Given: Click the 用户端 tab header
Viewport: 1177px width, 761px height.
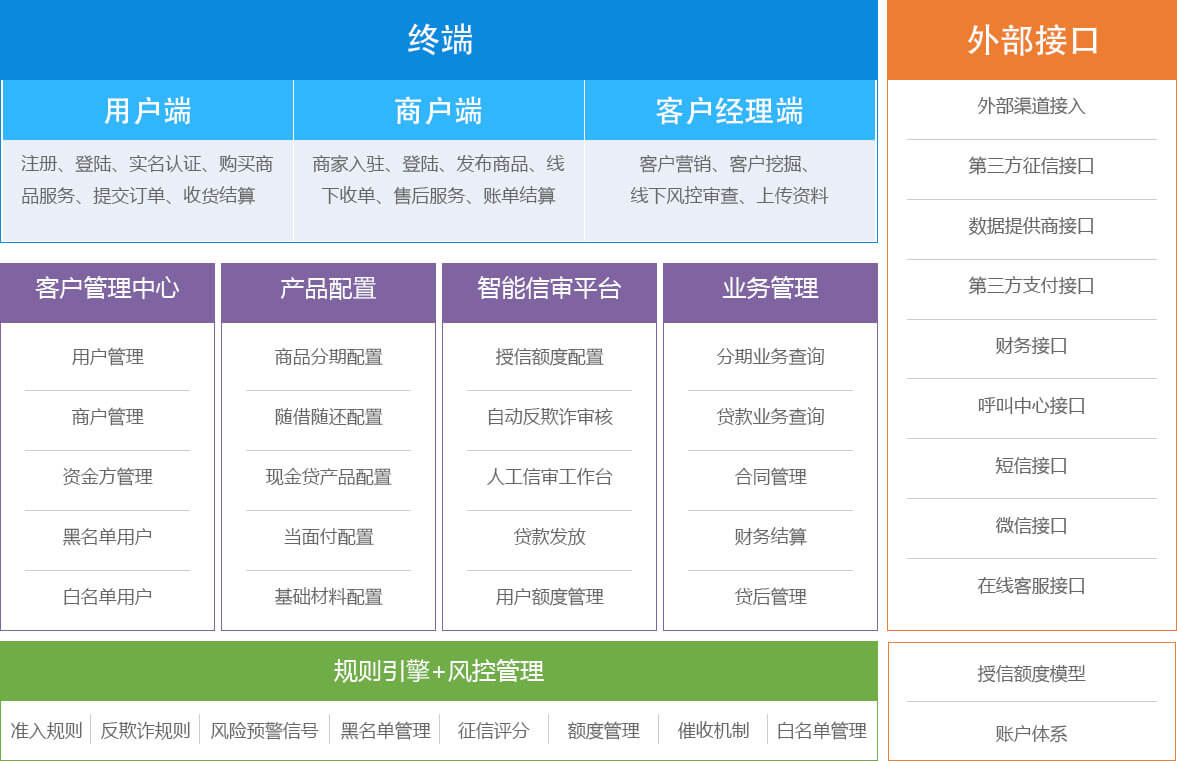Looking at the screenshot, I should [x=147, y=110].
